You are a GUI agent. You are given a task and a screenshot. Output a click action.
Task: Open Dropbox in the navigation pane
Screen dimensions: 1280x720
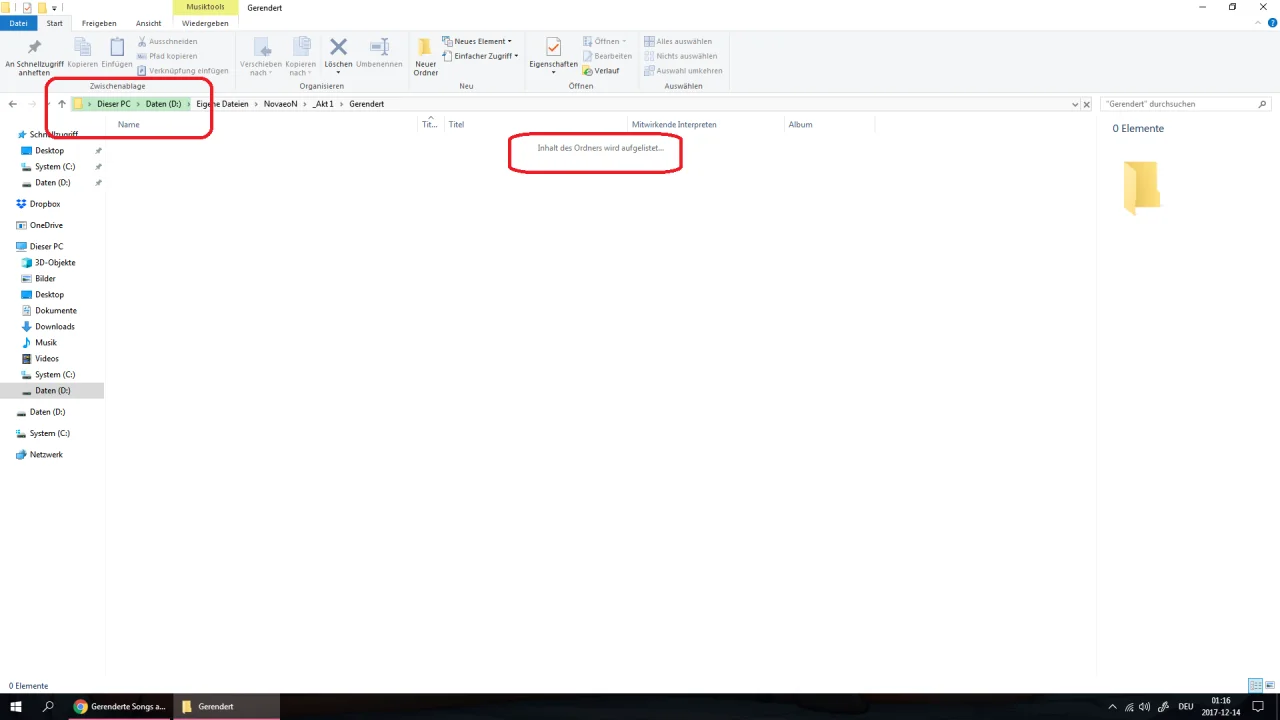coord(44,204)
